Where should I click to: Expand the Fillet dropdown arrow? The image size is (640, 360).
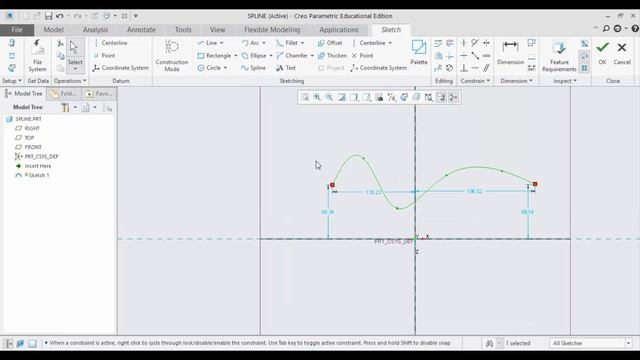click(x=302, y=43)
